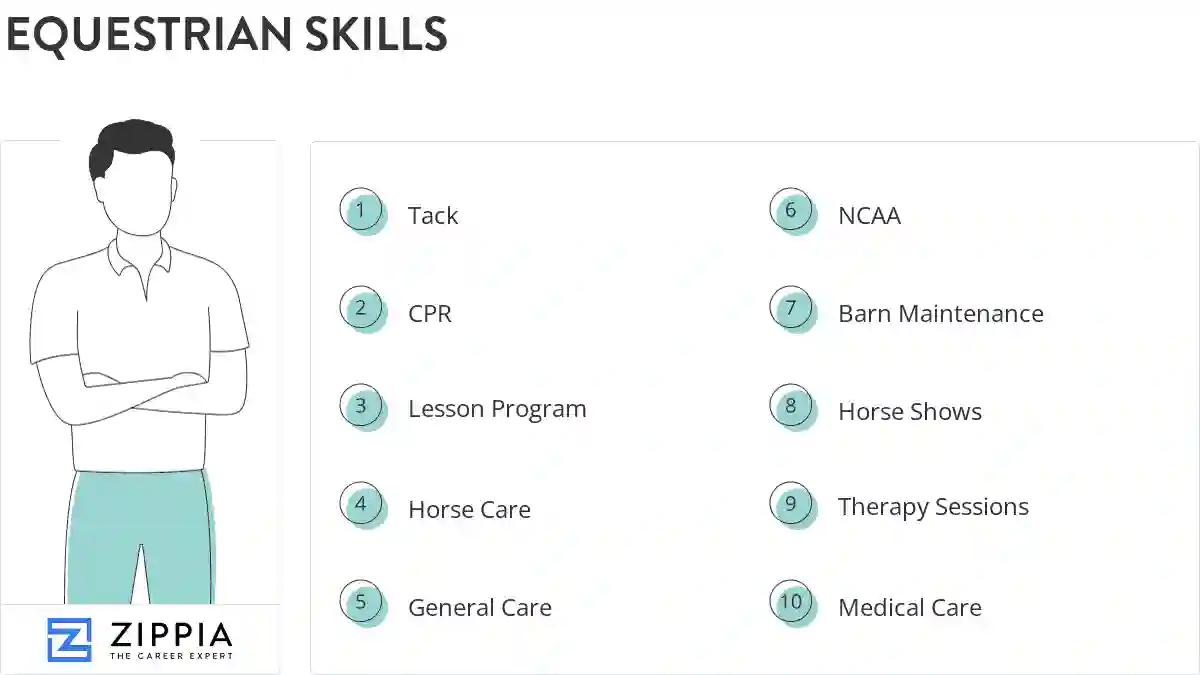The image size is (1200, 675).
Task: Click the Zippia logo icon
Action: click(69, 640)
